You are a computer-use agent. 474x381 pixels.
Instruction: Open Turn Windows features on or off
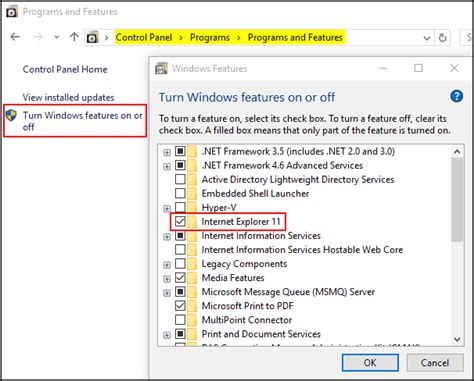click(x=82, y=121)
